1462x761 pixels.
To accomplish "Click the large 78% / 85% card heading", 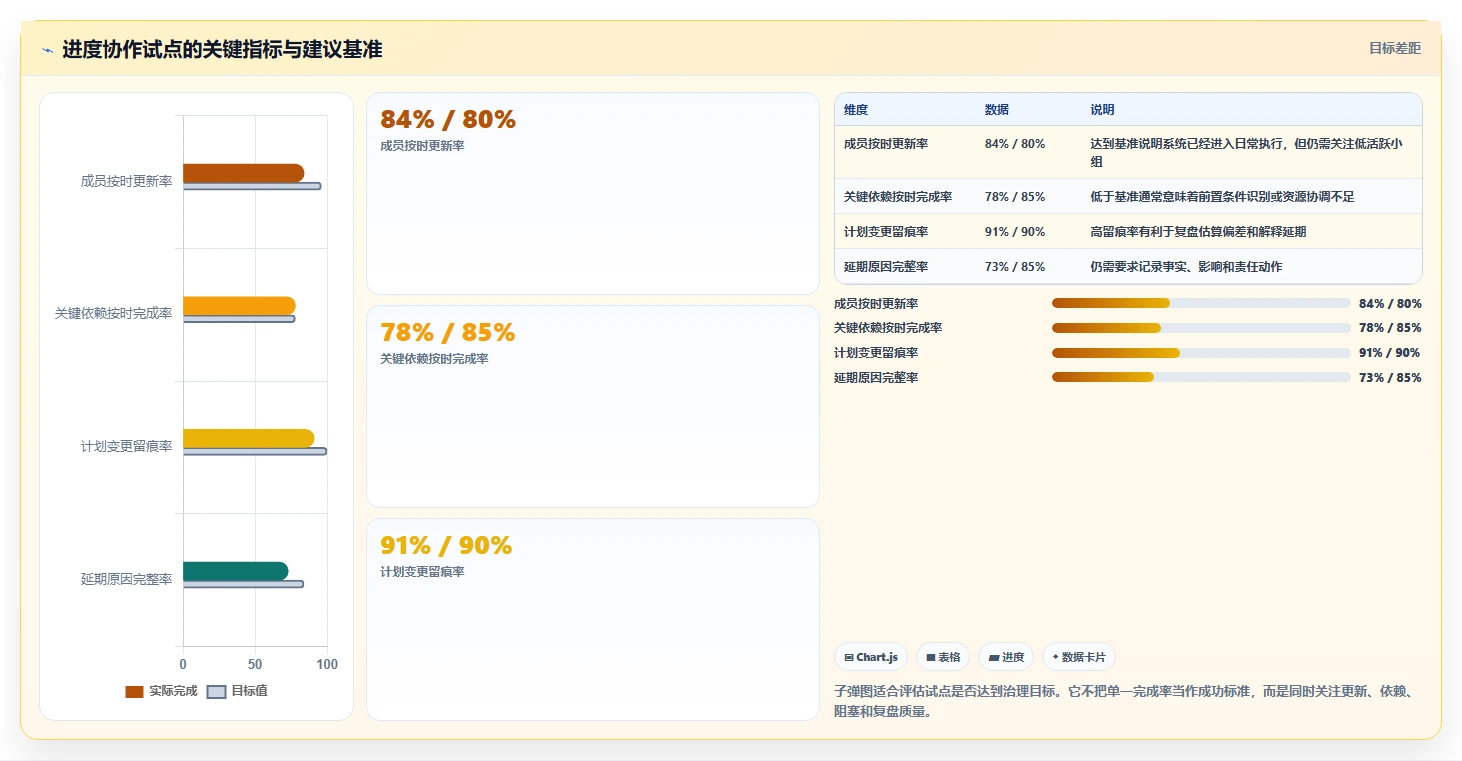I will [x=448, y=333].
